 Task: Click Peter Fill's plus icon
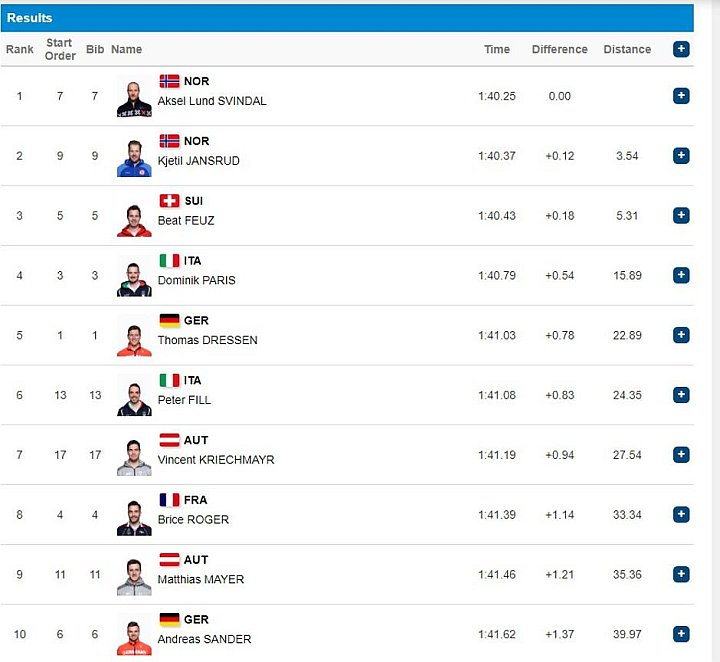(x=681, y=395)
